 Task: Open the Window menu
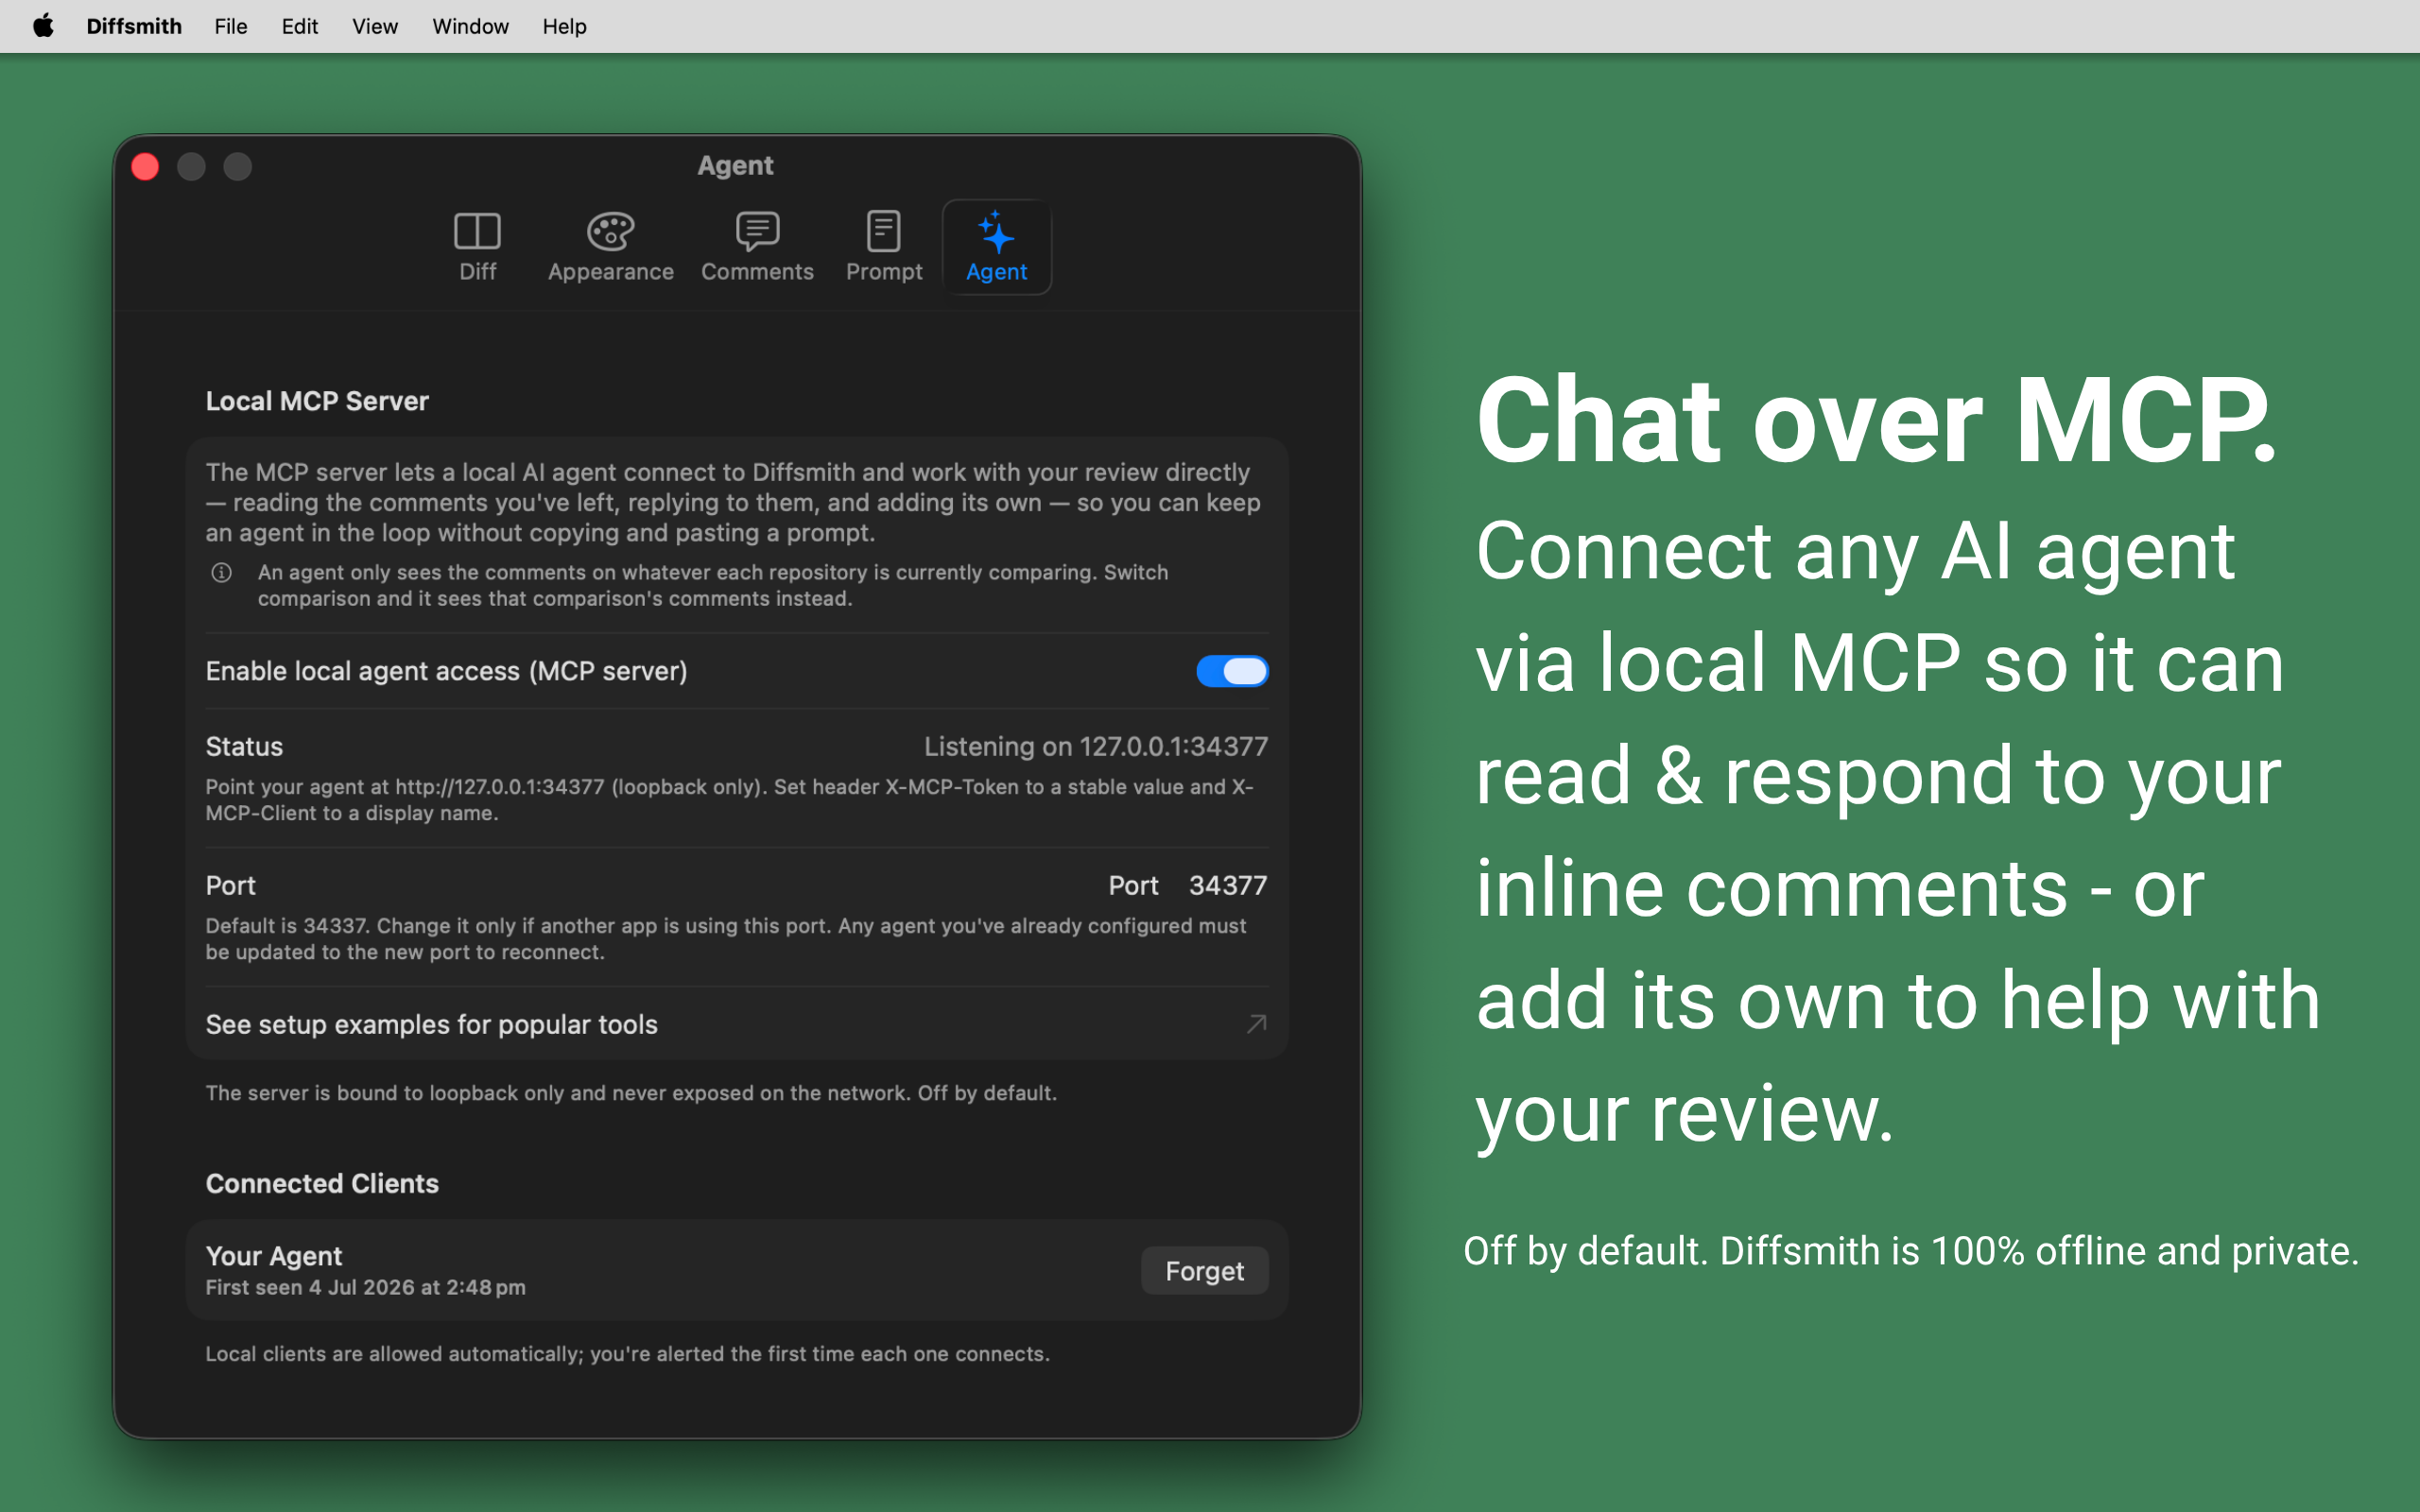(470, 26)
